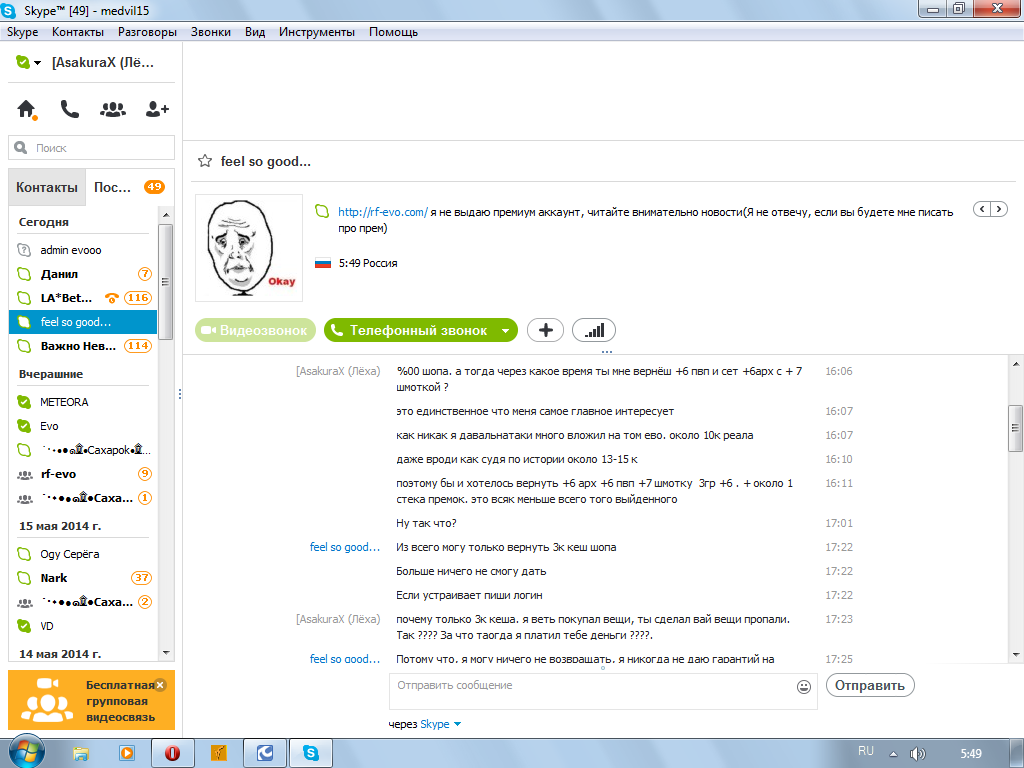
Task: Launch media player from taskbar
Action: [x=127, y=754]
